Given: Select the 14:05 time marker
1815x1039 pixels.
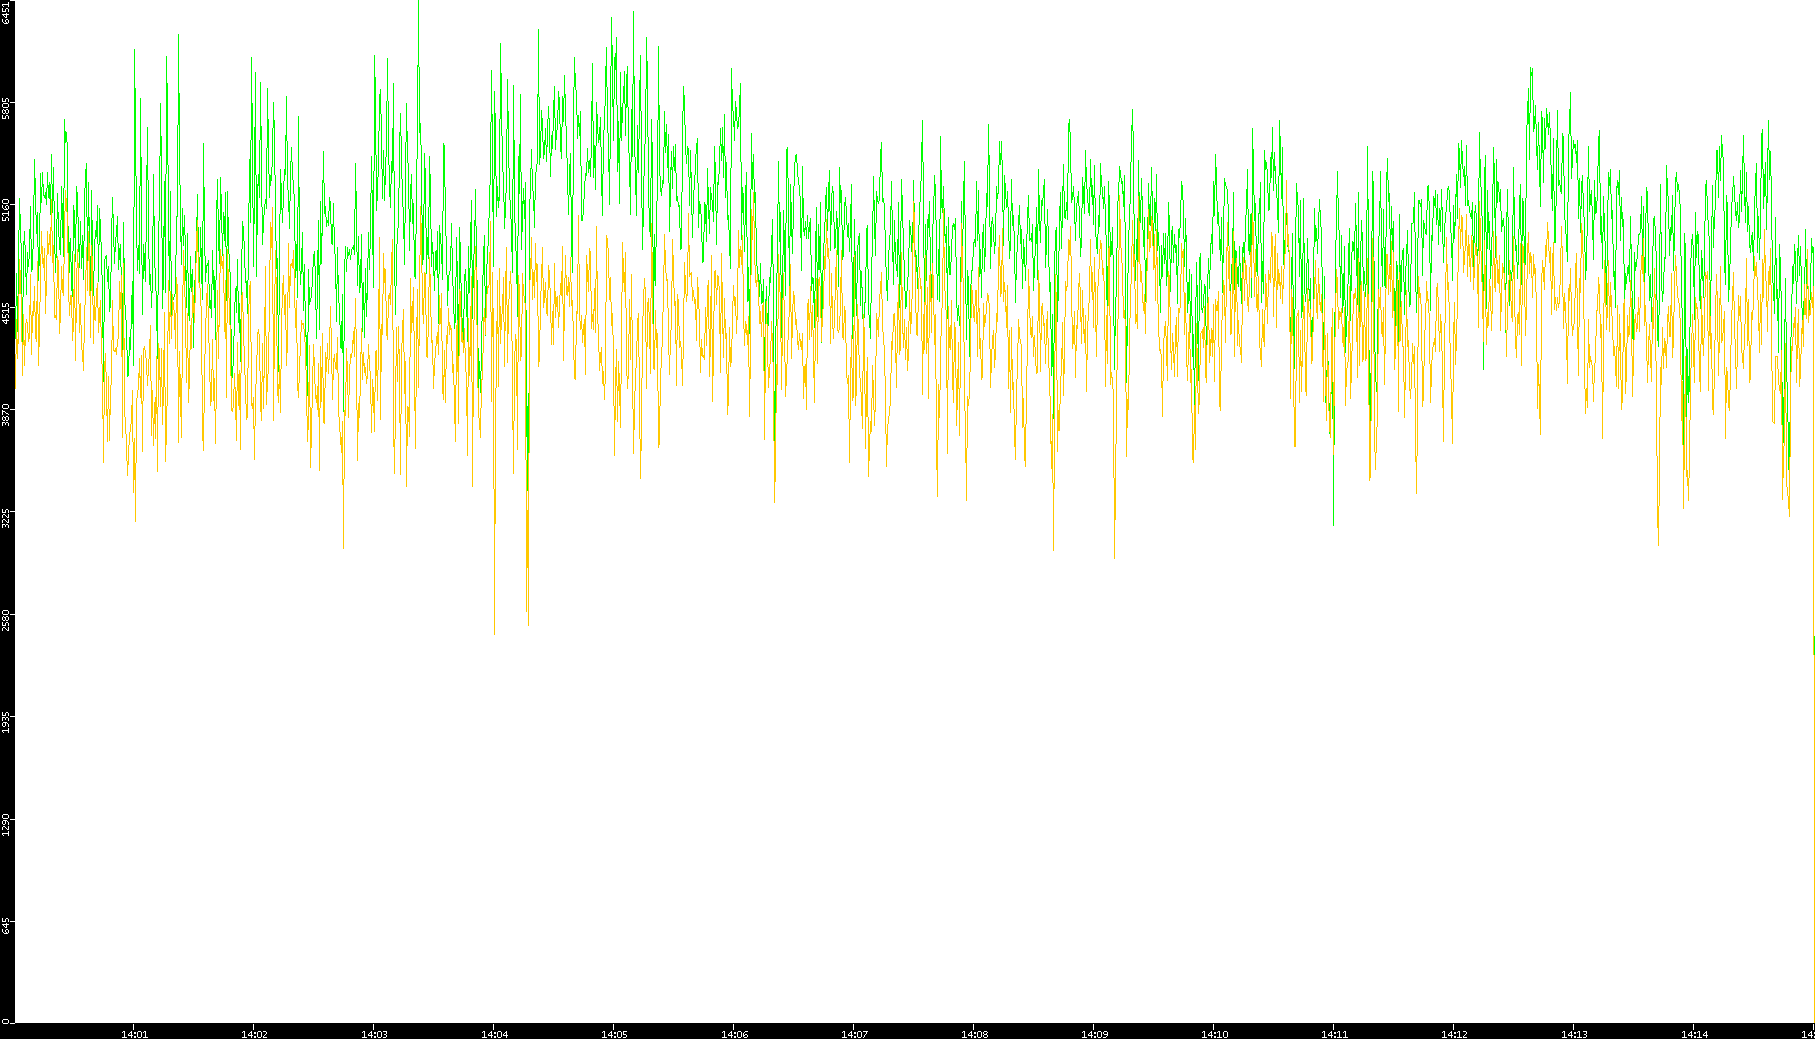Looking at the screenshot, I should (x=614, y=1033).
